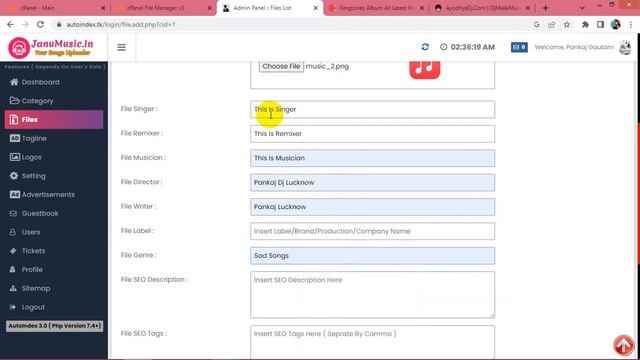
Task: Click the red scroll-to-top arrow button
Action: point(623,345)
